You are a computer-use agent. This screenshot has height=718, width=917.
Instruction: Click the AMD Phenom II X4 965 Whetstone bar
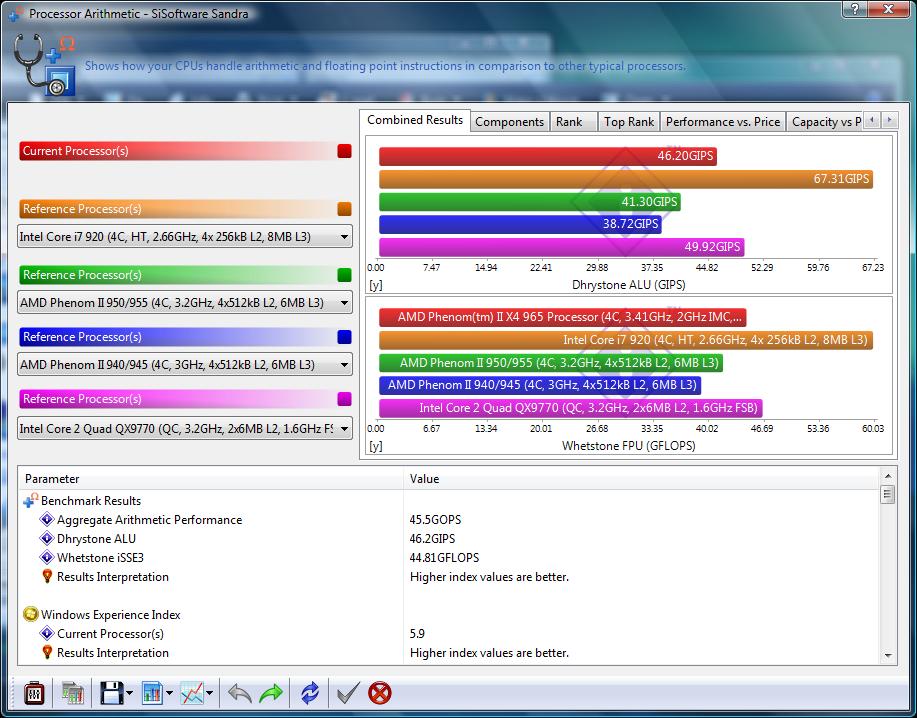[x=563, y=317]
